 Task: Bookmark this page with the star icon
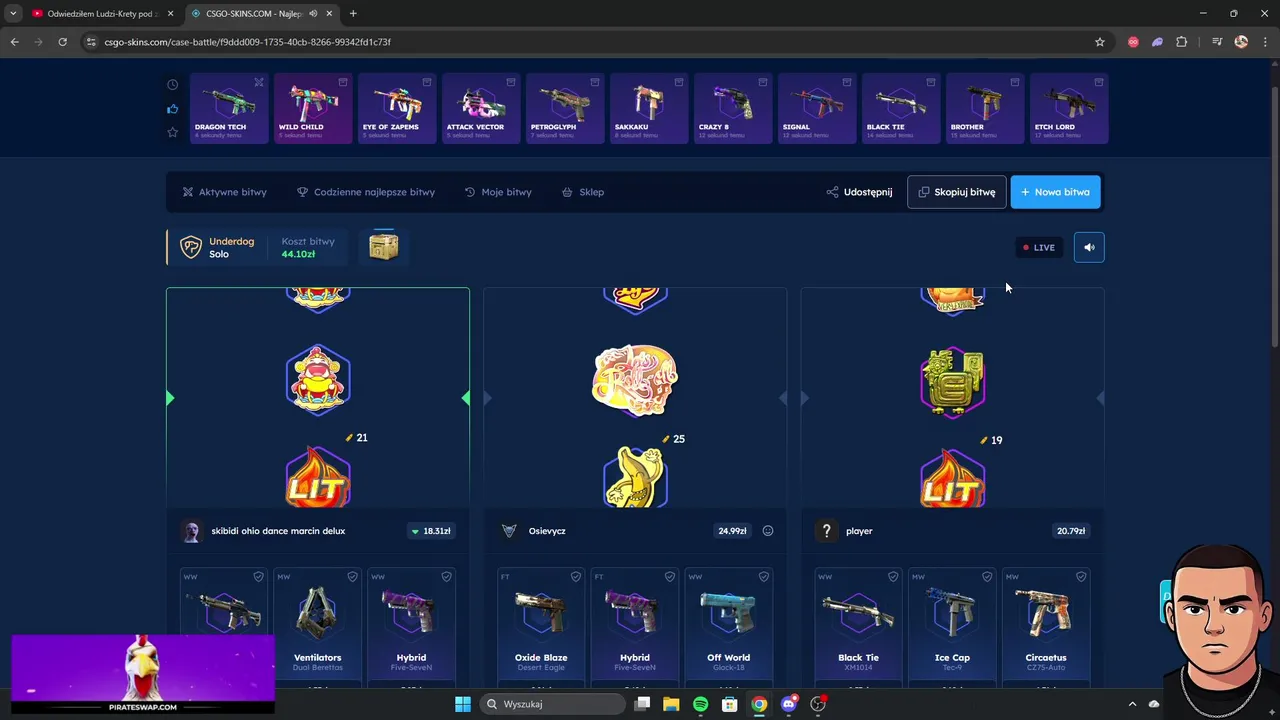[x=1100, y=42]
